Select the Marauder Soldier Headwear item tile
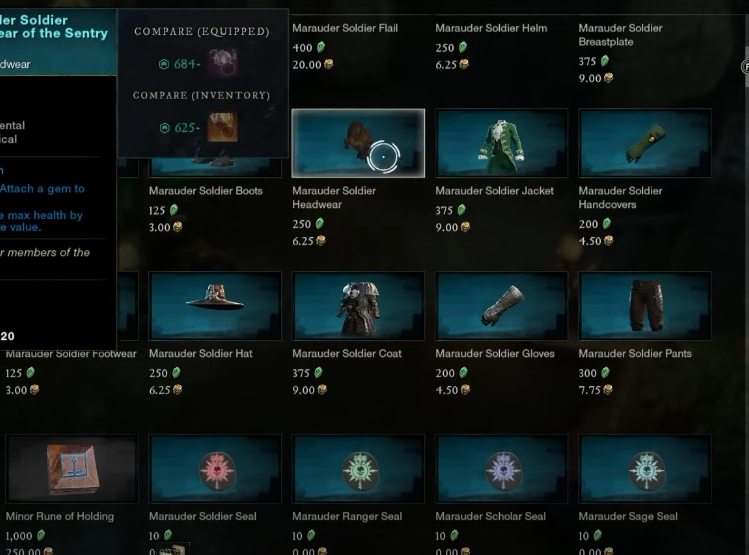Image resolution: width=749 pixels, height=555 pixels. (358, 143)
